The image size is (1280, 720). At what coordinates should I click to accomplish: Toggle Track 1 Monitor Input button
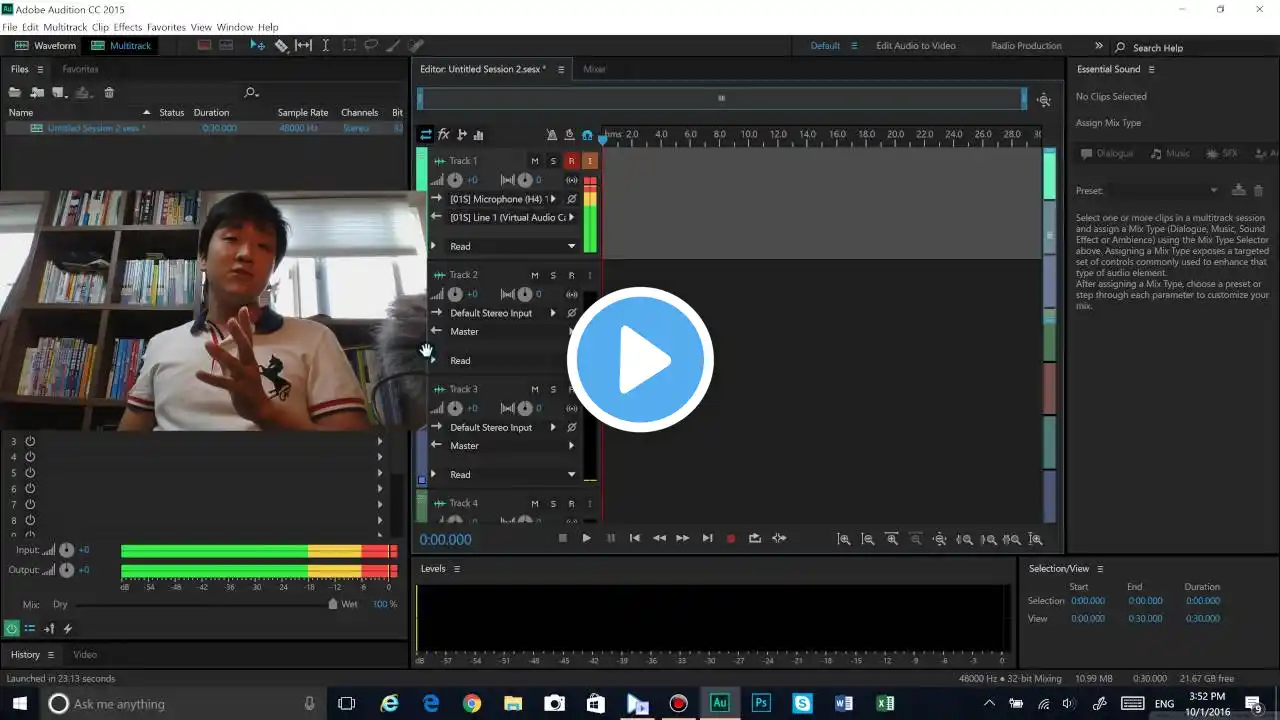(x=590, y=161)
